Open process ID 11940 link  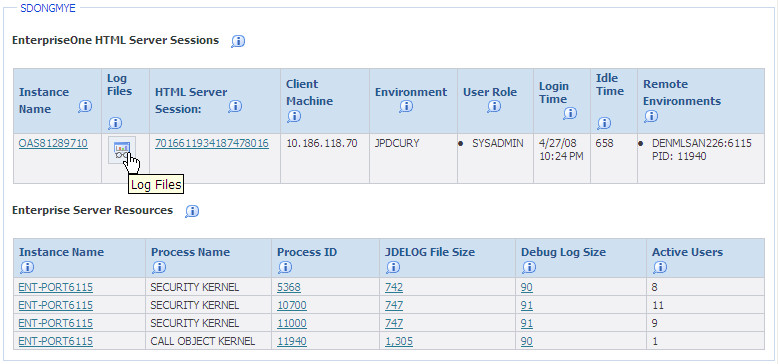[x=292, y=341]
